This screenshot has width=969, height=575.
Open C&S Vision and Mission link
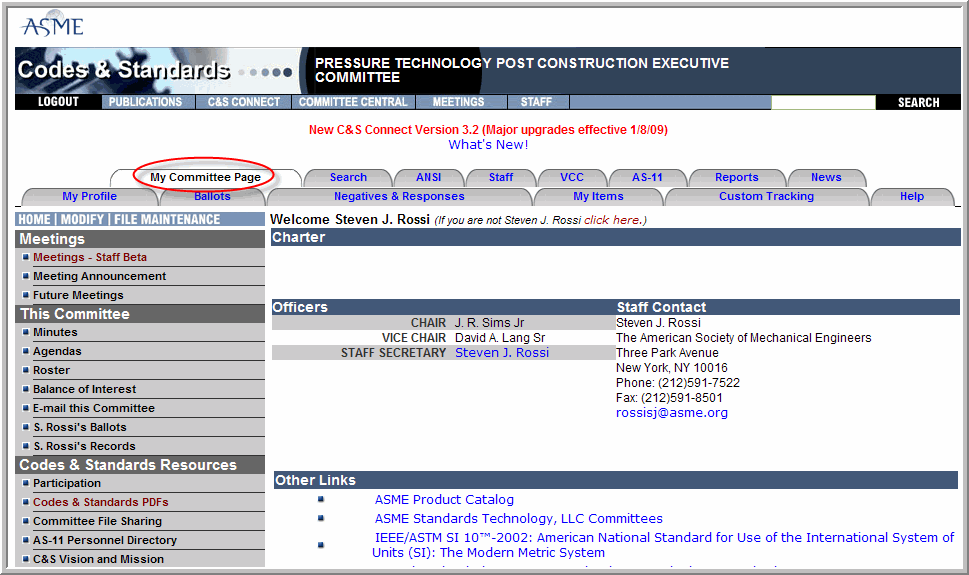pyautogui.click(x=99, y=560)
